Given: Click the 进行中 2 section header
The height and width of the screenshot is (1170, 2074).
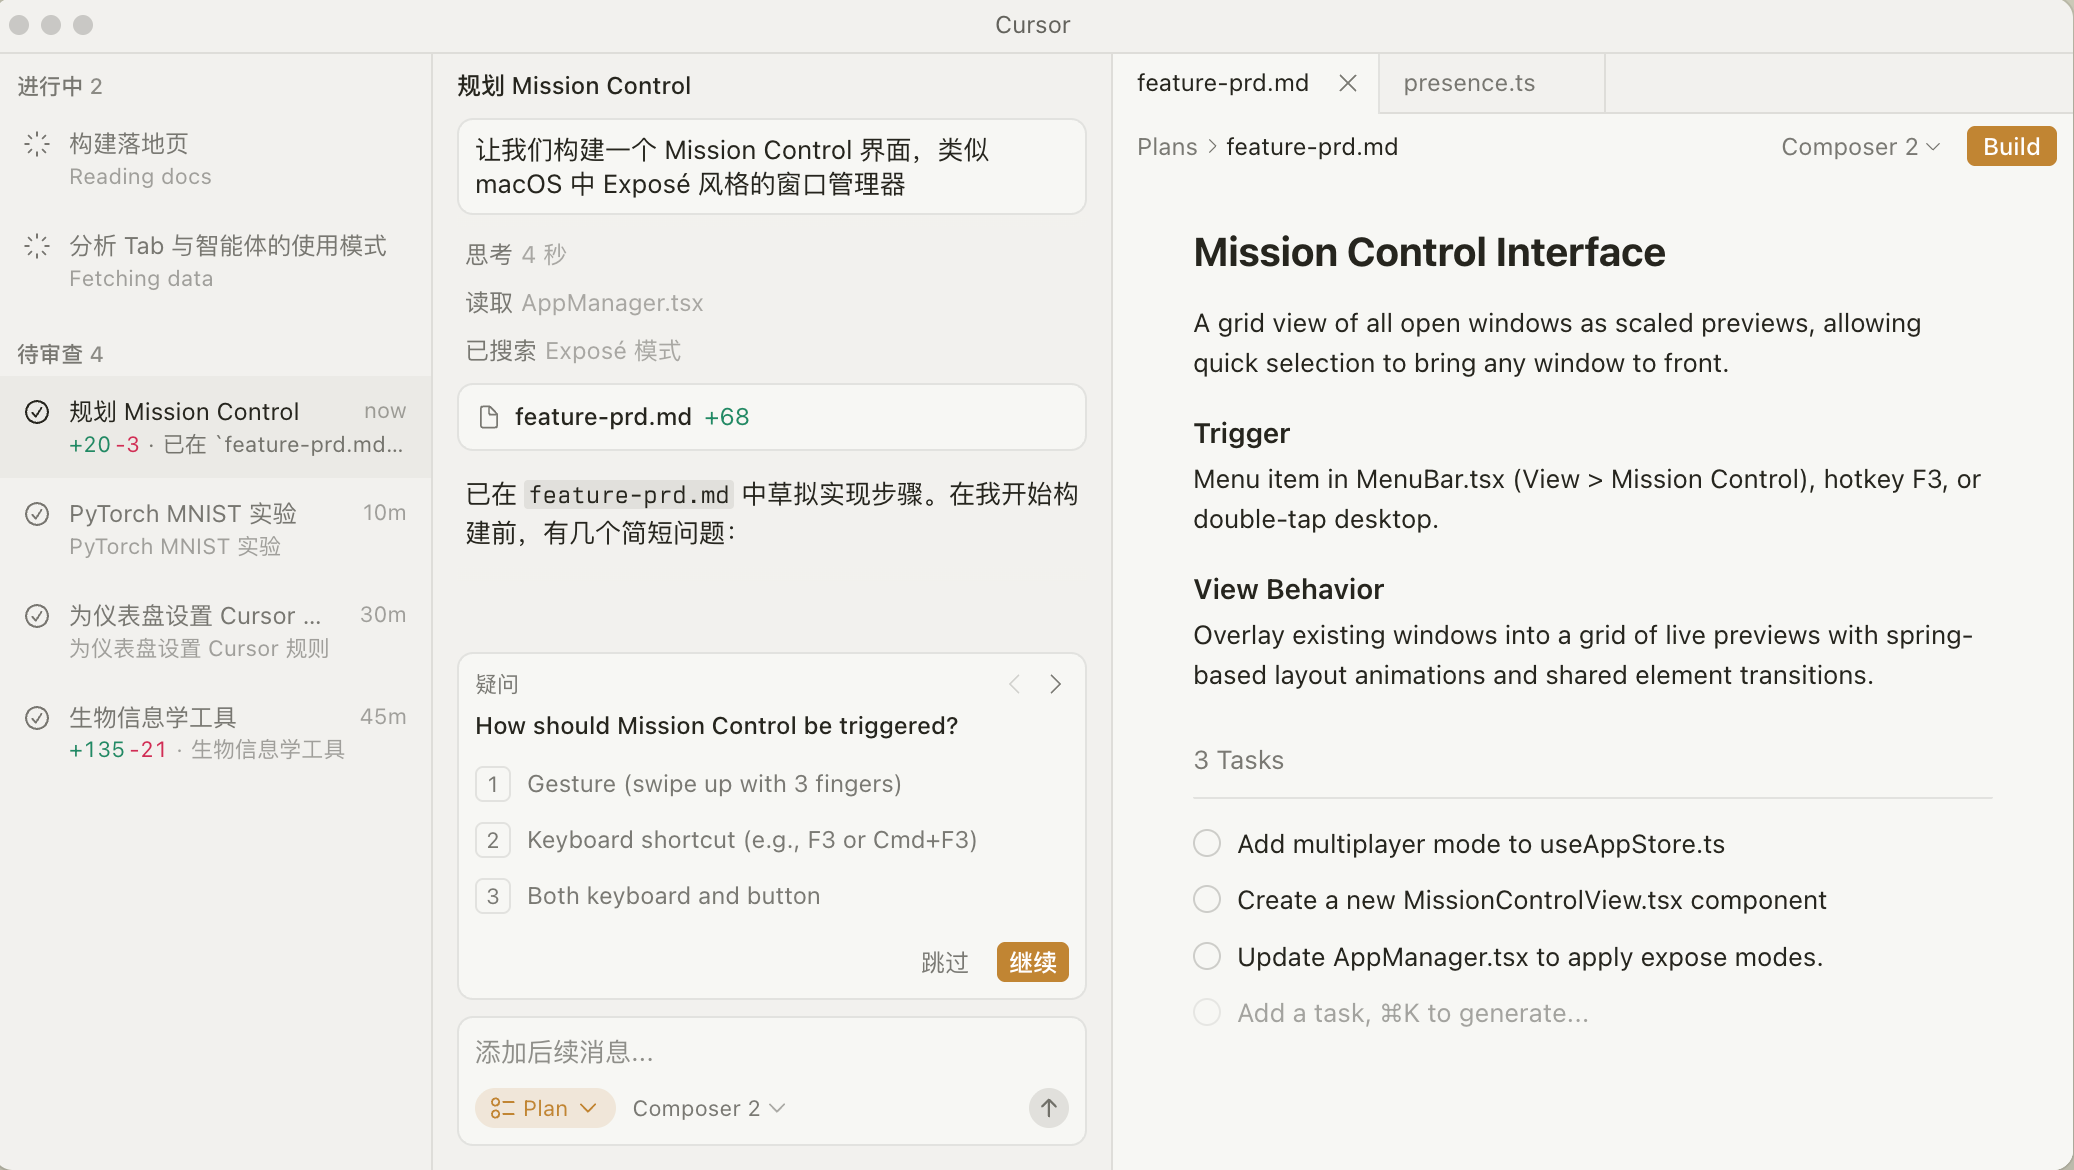Looking at the screenshot, I should click(60, 86).
